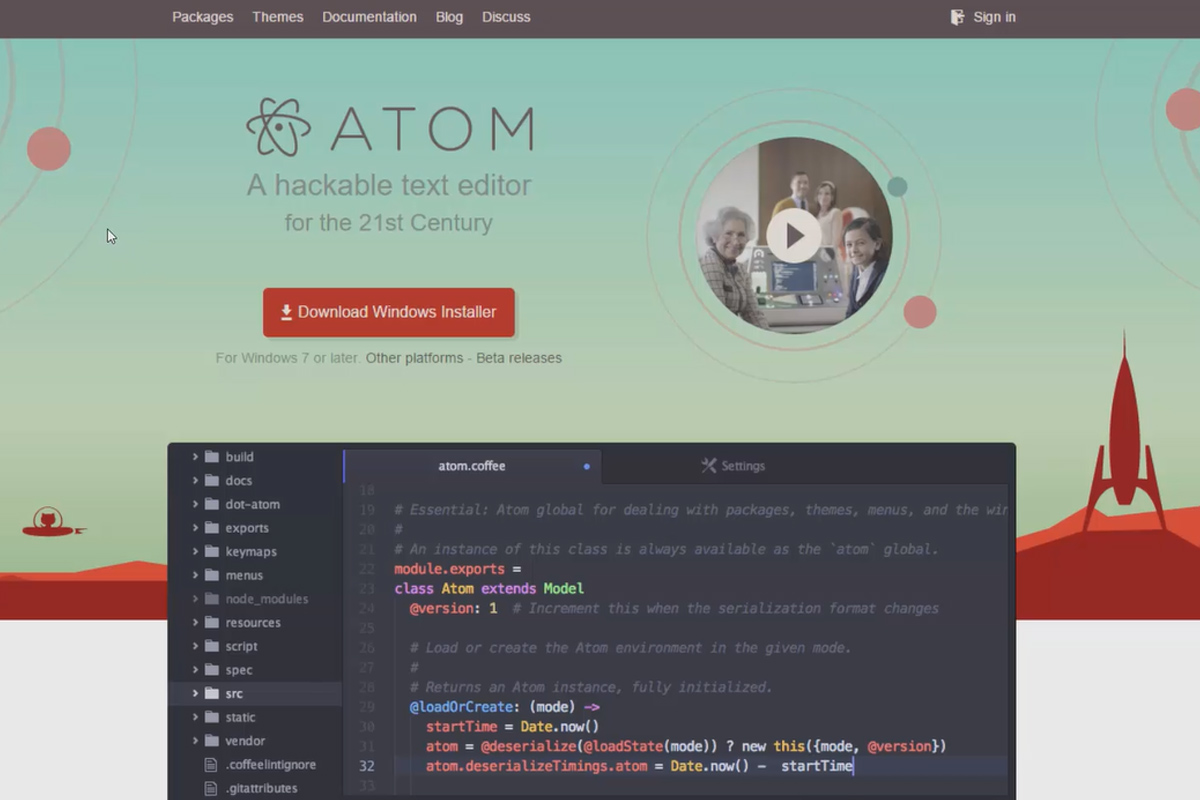Click the node_modules folder icon

pyautogui.click(x=211, y=599)
